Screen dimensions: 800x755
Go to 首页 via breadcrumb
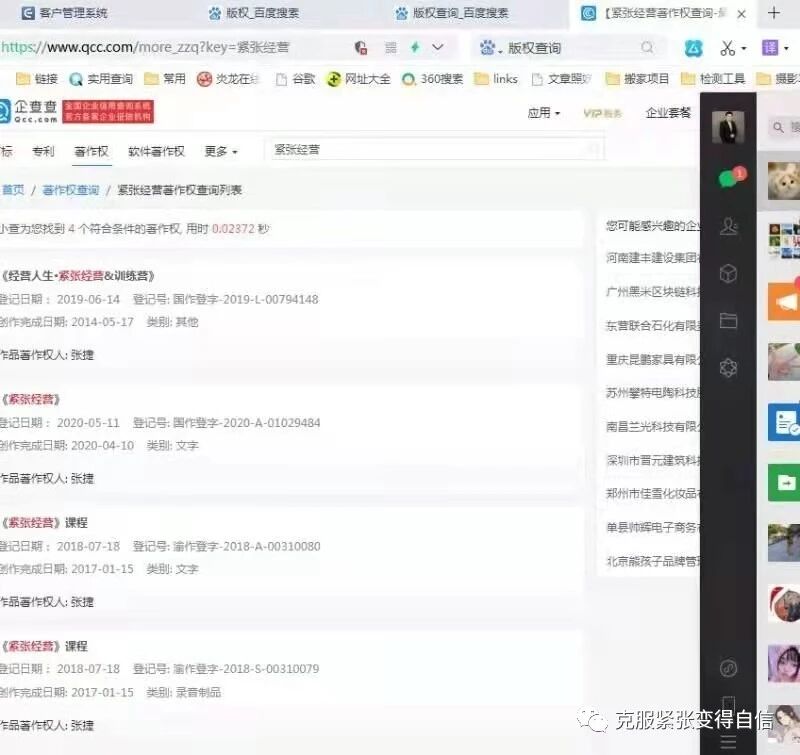[13, 190]
